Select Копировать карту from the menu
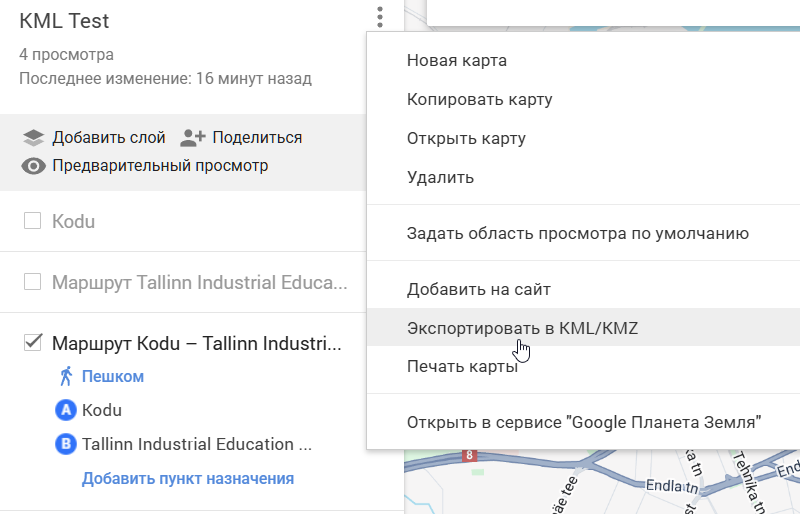This screenshot has width=800, height=514. point(479,100)
